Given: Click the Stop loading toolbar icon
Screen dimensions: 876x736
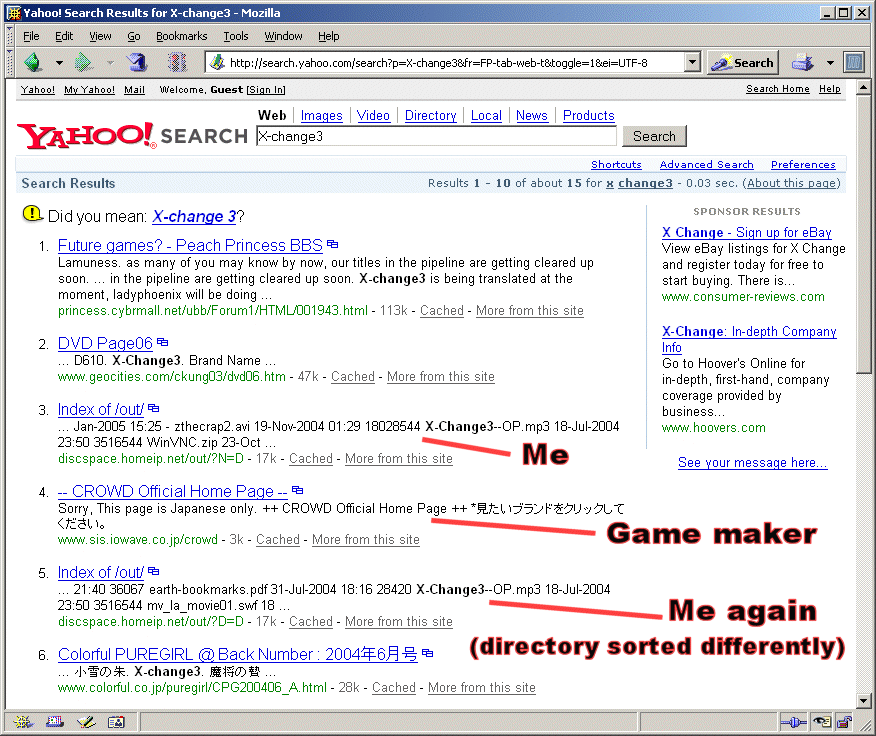Looking at the screenshot, I should pos(177,63).
